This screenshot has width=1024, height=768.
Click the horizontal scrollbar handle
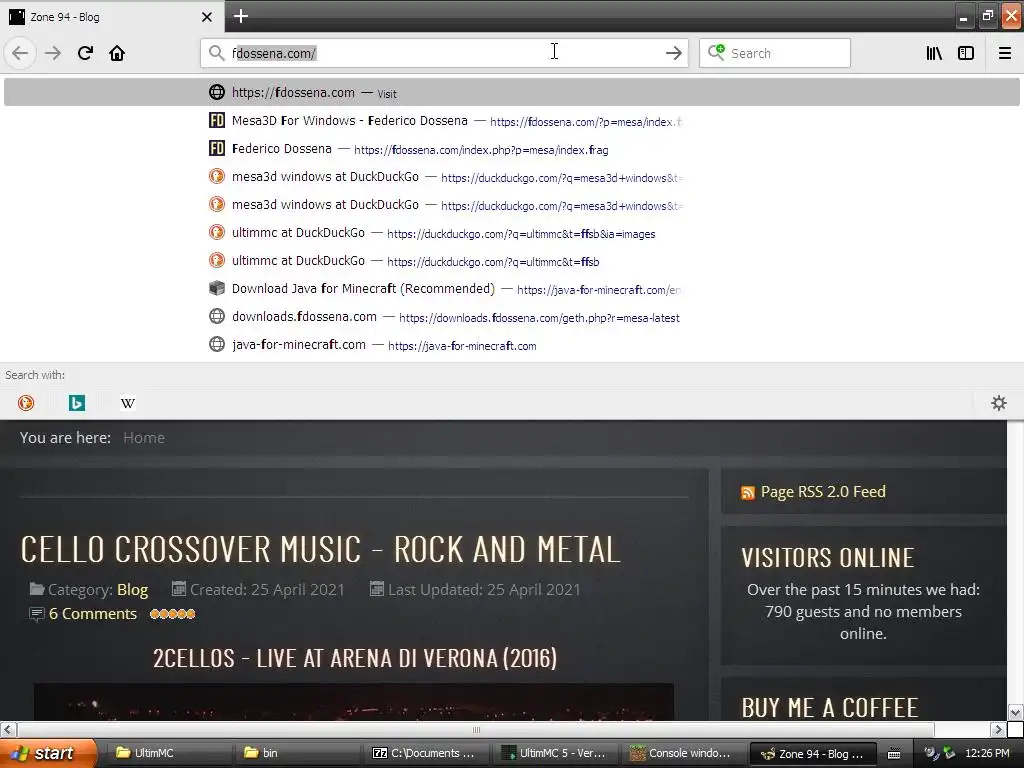[x=476, y=729]
